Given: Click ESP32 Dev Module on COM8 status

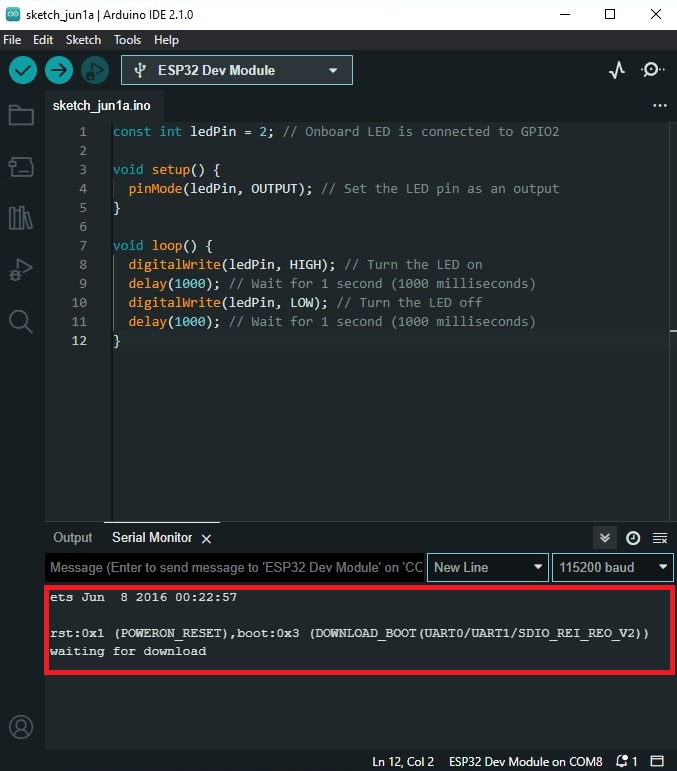Looking at the screenshot, I should tap(525, 762).
